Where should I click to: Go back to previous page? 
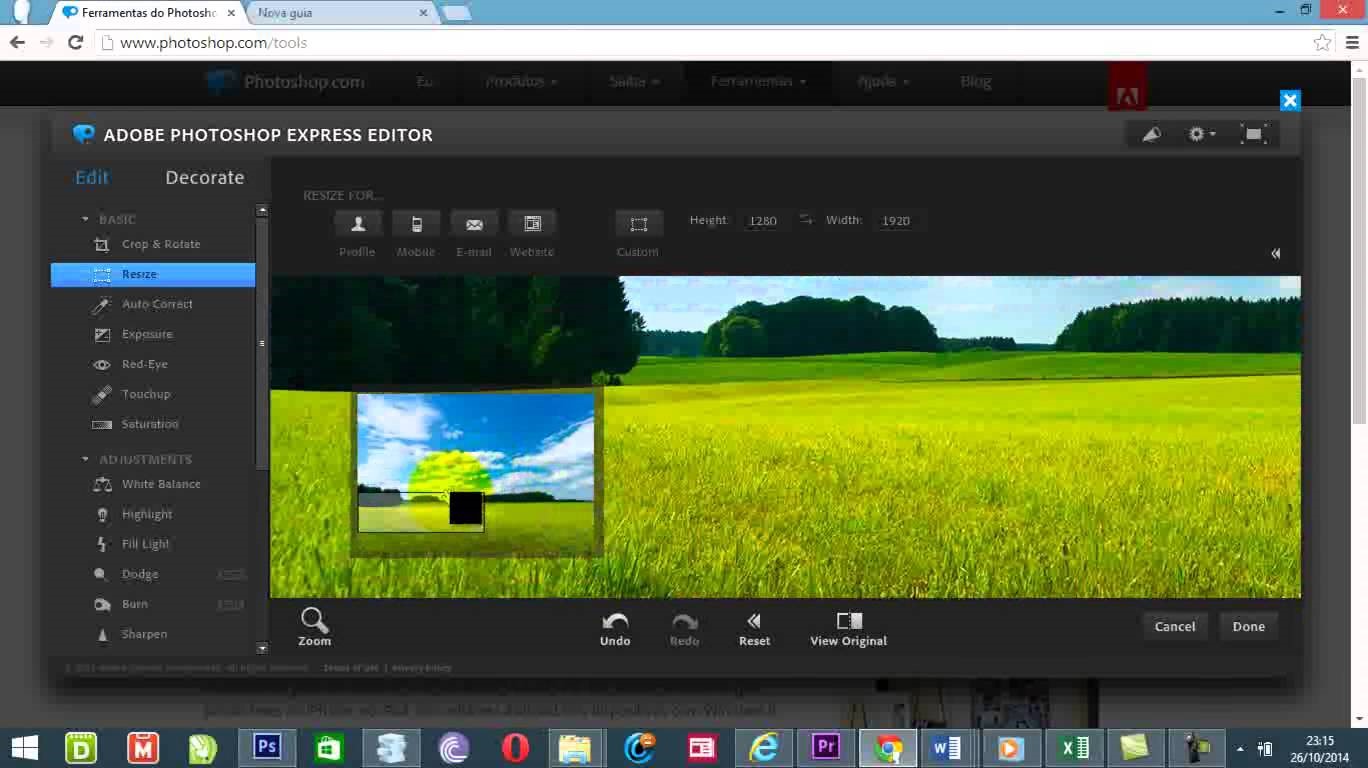[x=17, y=42]
